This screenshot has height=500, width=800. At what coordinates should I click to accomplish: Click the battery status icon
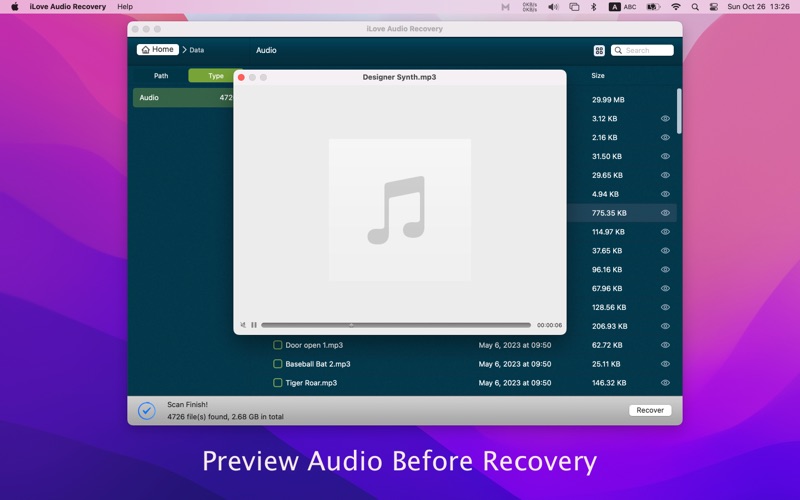pyautogui.click(x=653, y=7)
